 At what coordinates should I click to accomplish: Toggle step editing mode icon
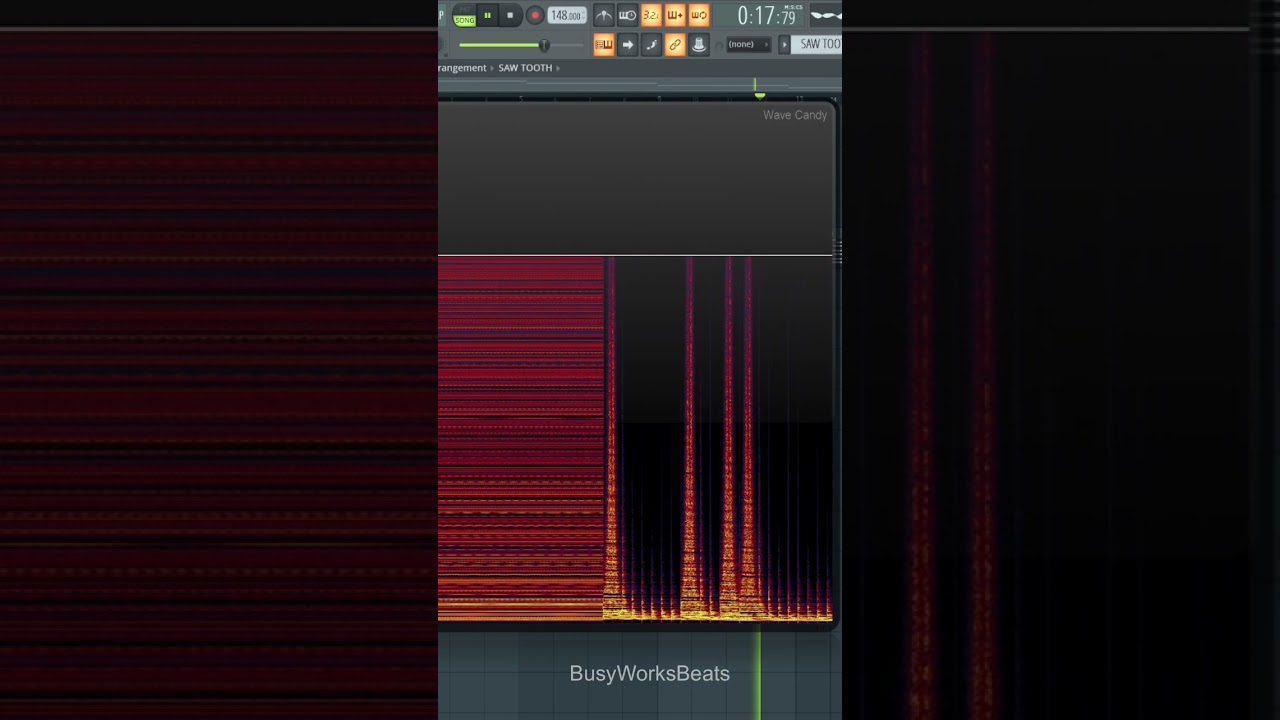tap(651, 44)
